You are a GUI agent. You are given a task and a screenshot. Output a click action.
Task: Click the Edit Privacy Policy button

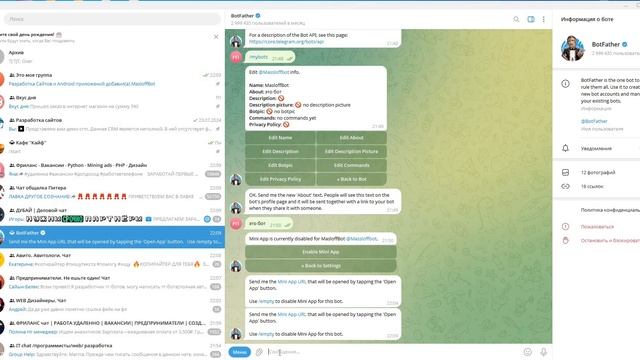click(280, 179)
